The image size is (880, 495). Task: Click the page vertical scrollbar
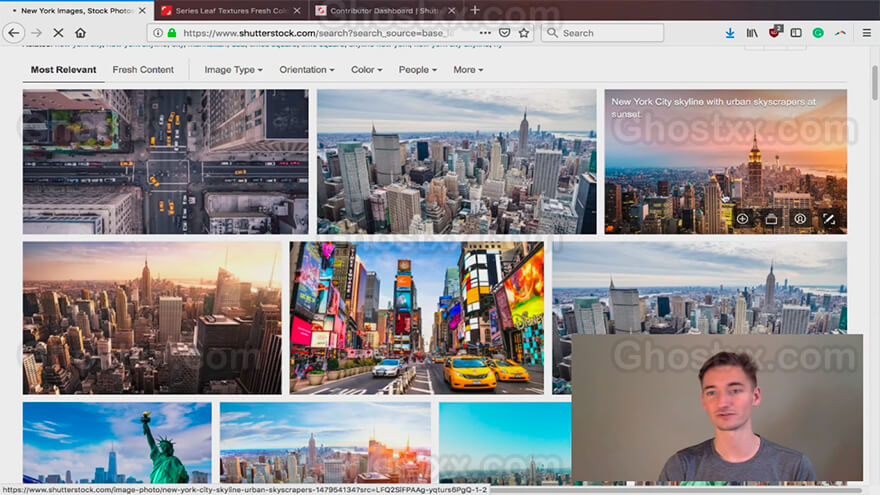click(874, 82)
